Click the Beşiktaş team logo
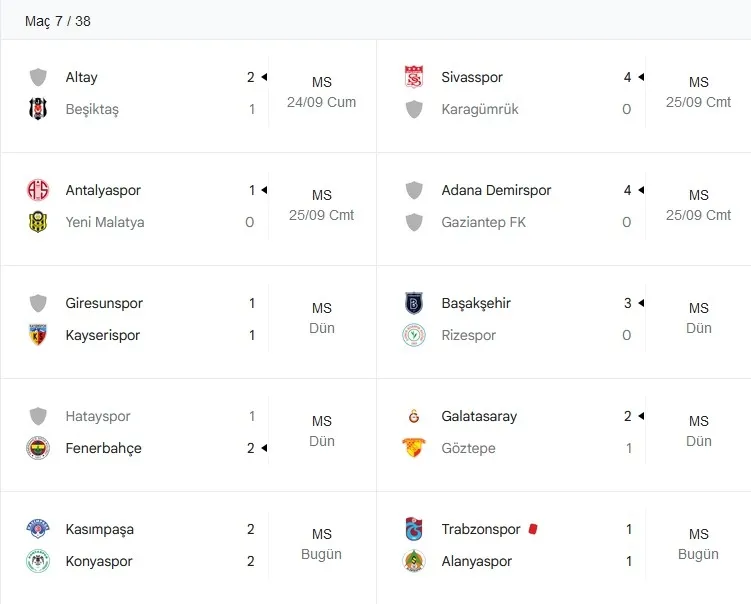 click(38, 109)
